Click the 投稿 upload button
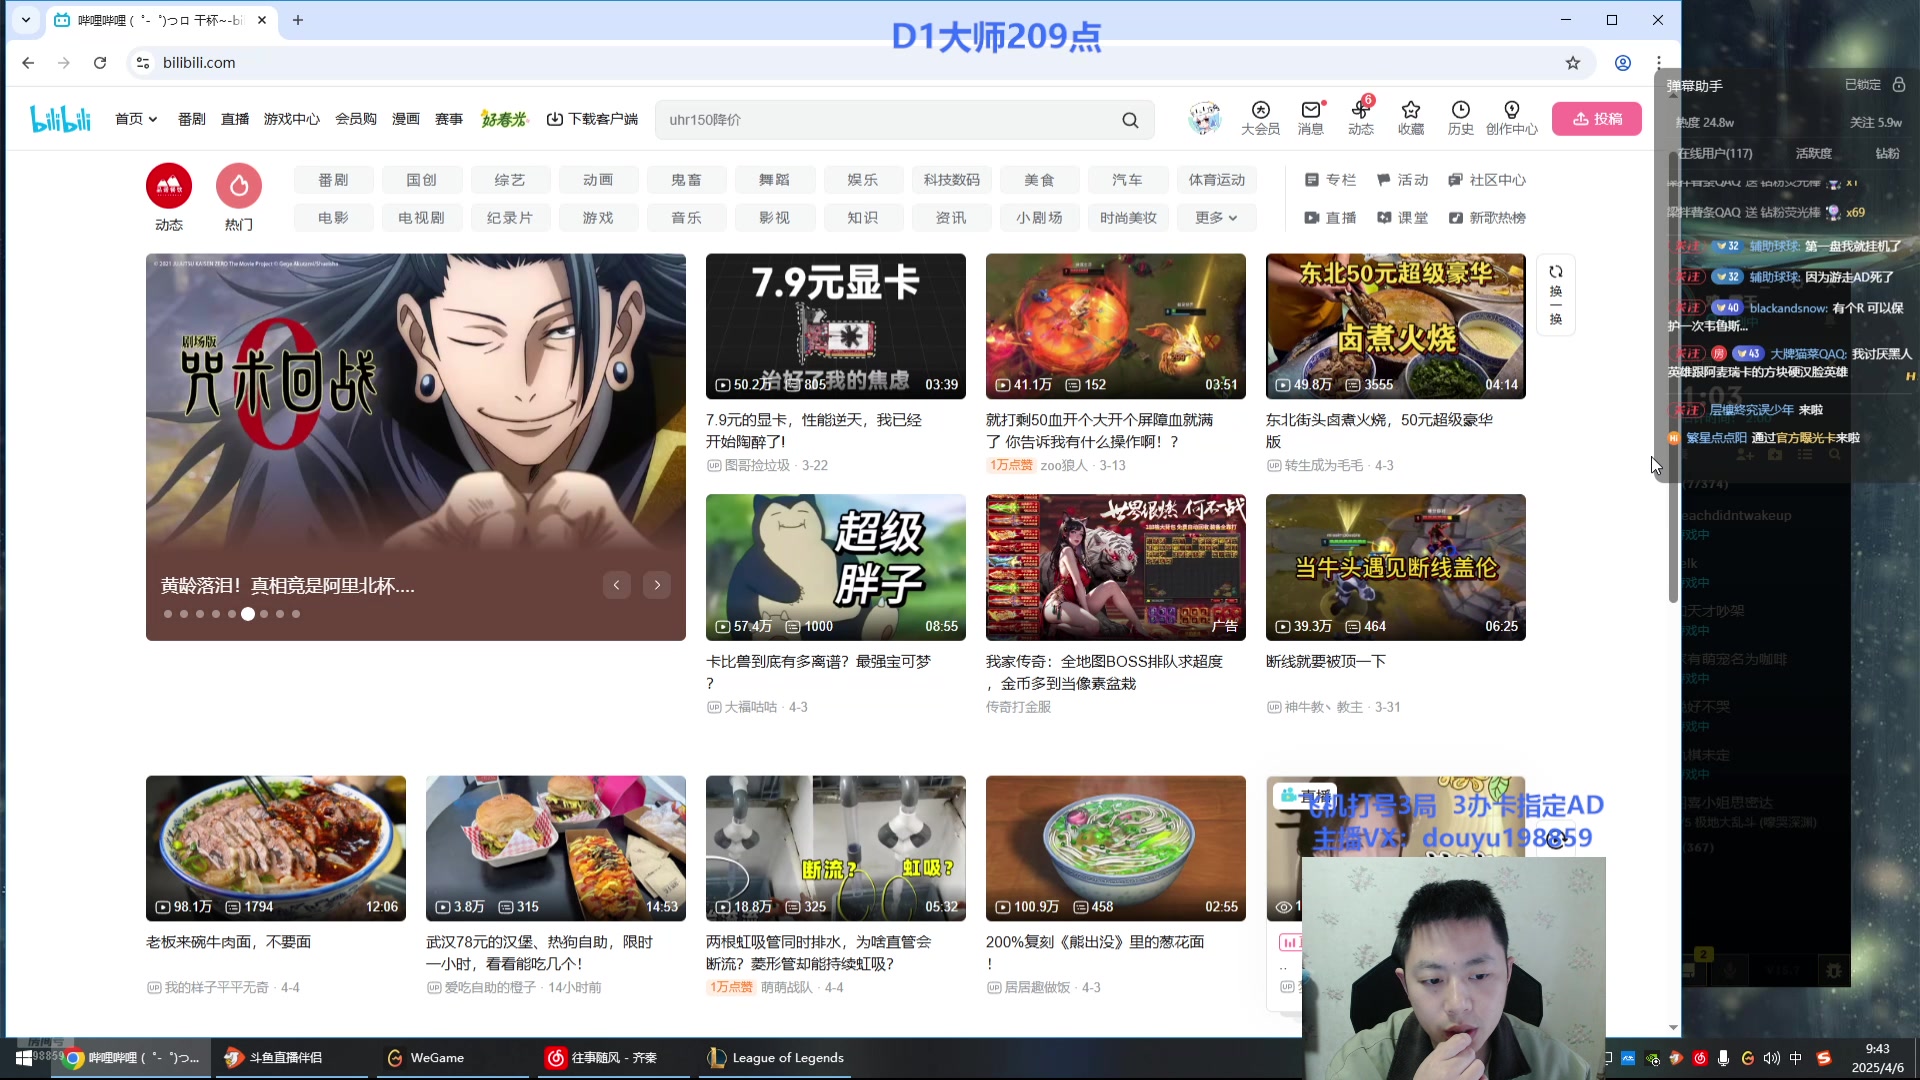 coord(1597,119)
